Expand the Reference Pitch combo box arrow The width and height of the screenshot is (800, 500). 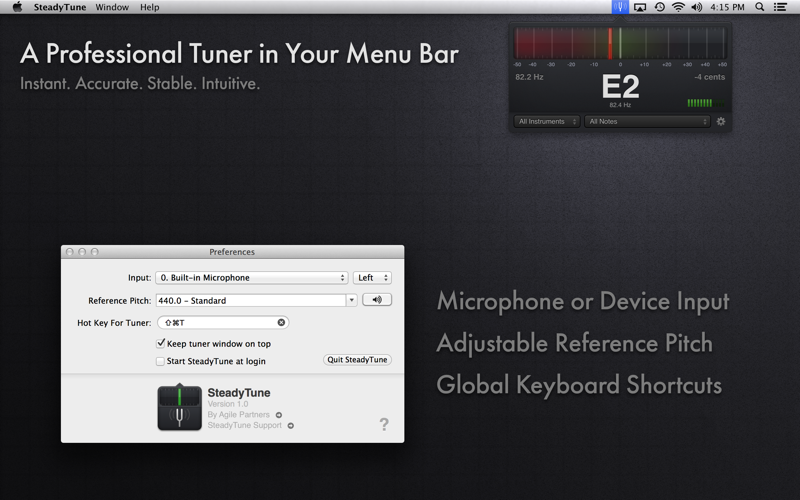(352, 300)
